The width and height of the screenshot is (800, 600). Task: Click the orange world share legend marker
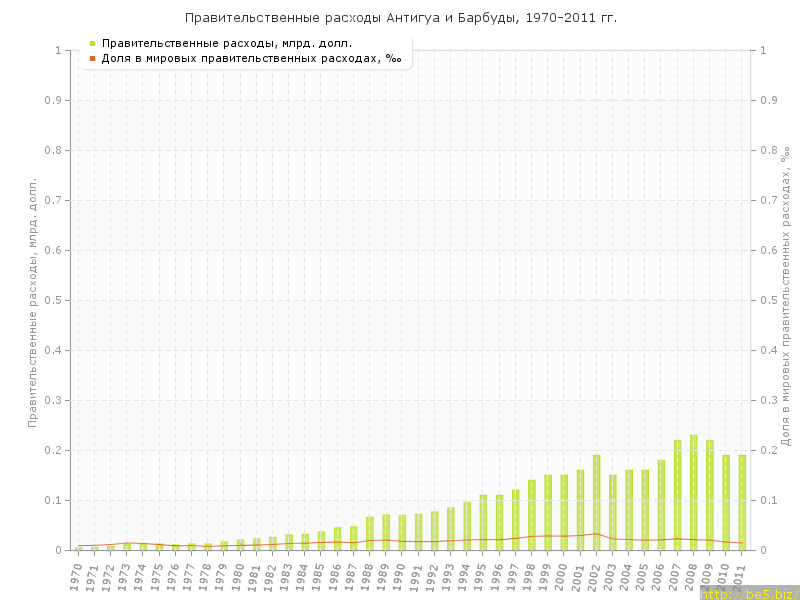tap(92, 58)
